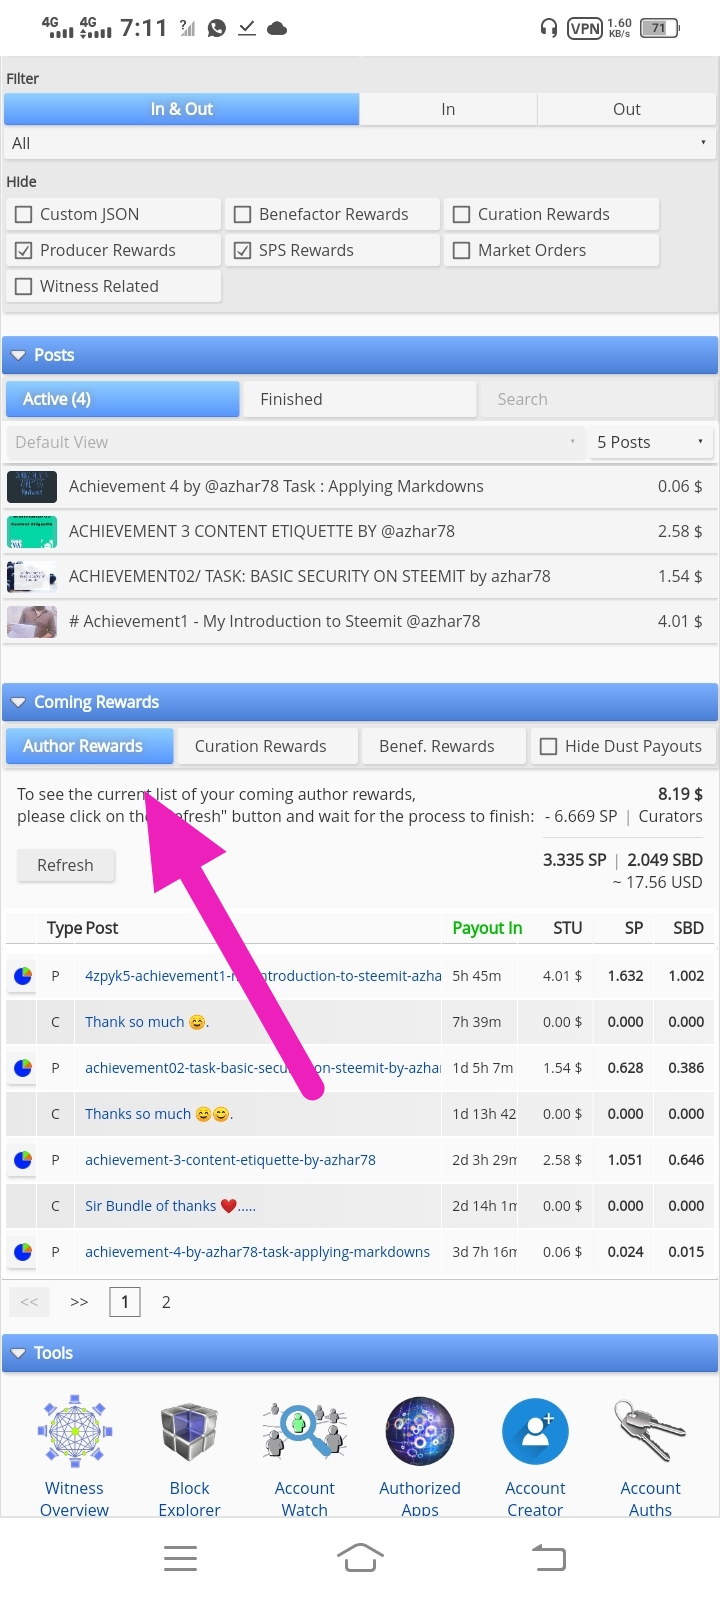Tap the Android back icon
720x1600 pixels.
pos(548,1557)
